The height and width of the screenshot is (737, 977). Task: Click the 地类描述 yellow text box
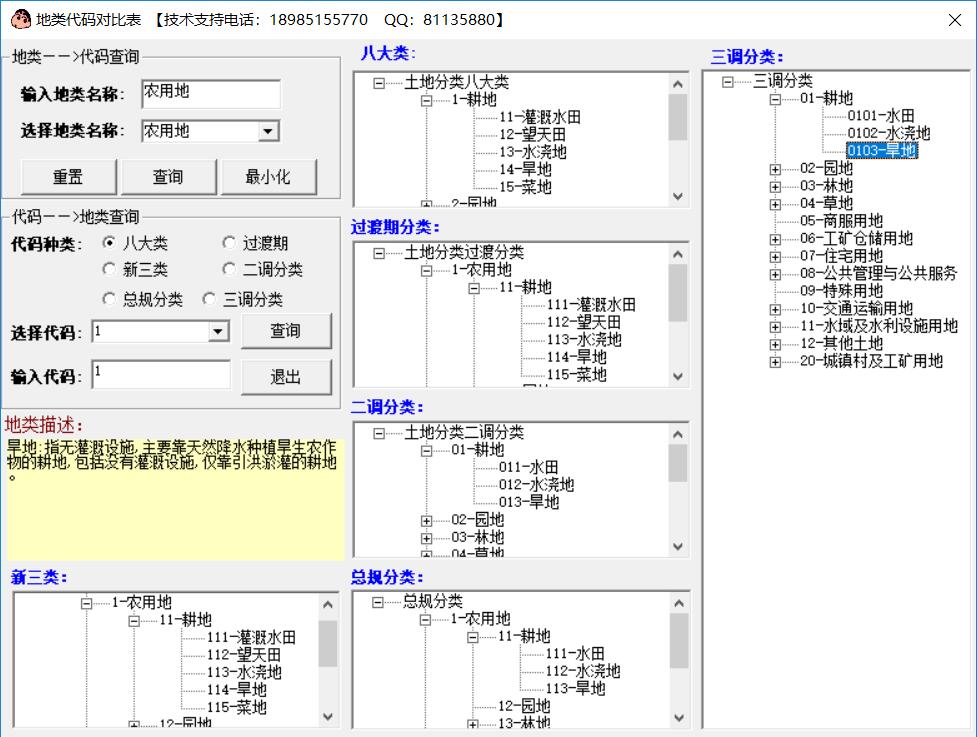[x=176, y=499]
